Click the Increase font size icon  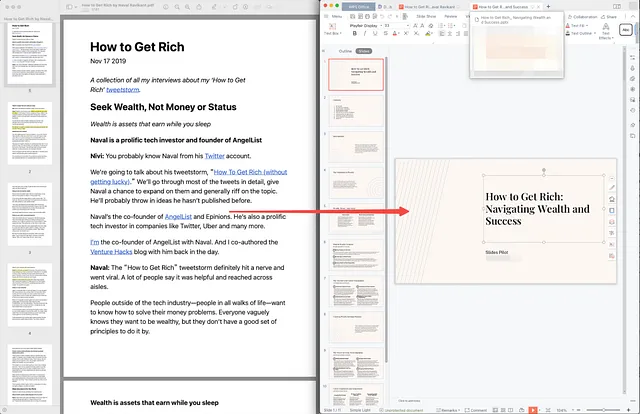[x=415, y=26]
